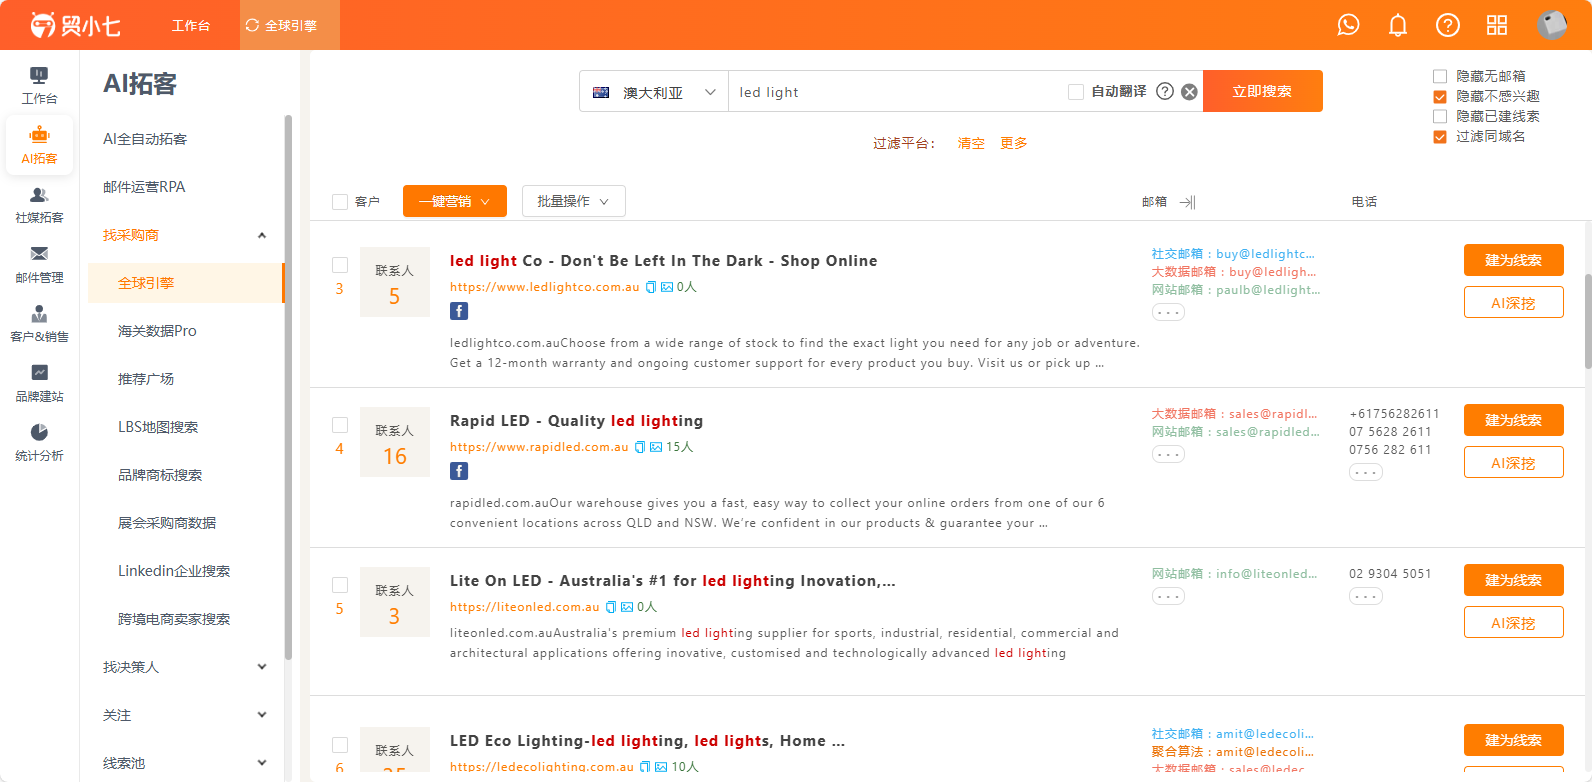Click 建为线索 for led light Co
This screenshot has width=1592, height=782.
coord(1514,260)
